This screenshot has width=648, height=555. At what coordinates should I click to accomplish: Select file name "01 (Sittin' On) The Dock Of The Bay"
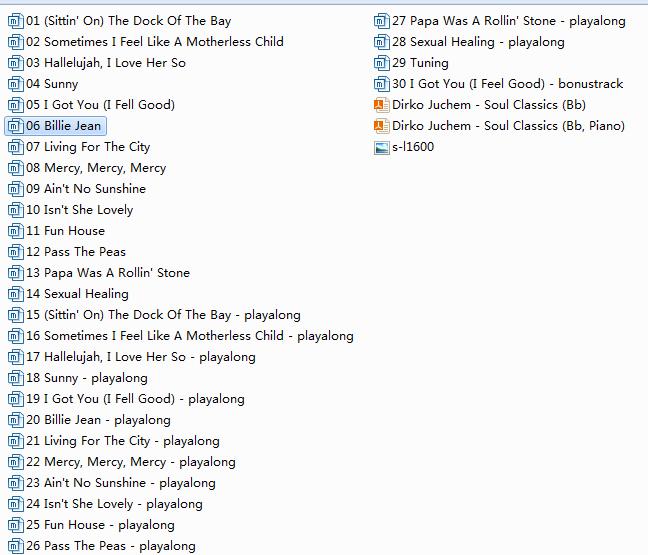pos(129,21)
